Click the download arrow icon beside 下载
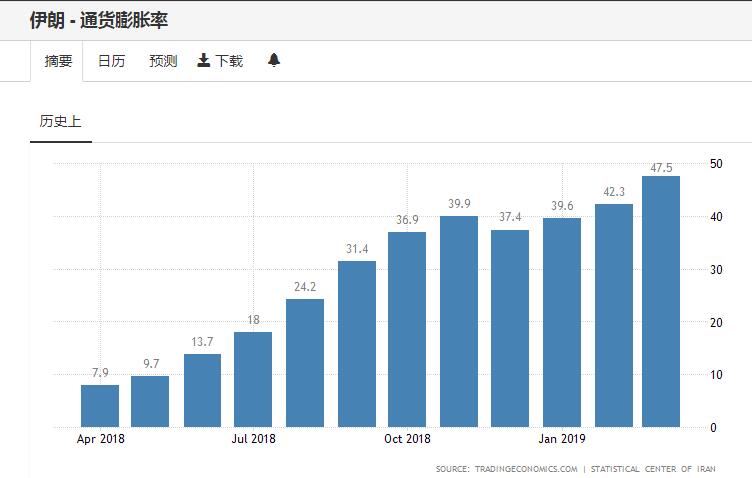The image size is (752, 478). (203, 60)
